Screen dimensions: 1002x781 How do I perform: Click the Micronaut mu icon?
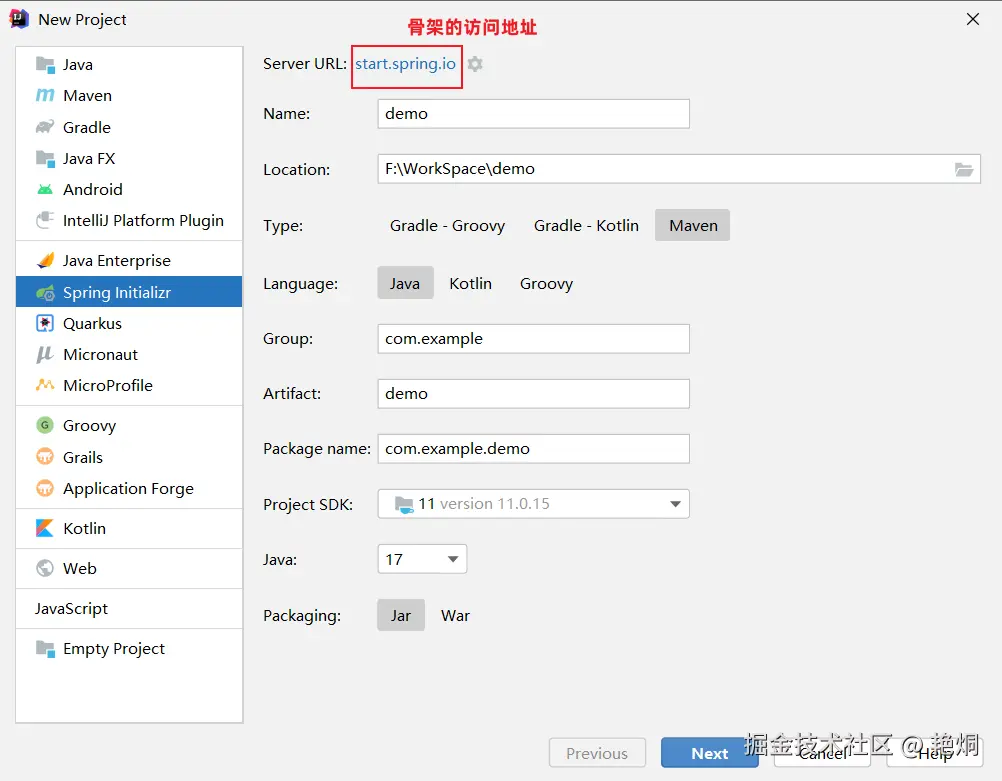tap(45, 355)
